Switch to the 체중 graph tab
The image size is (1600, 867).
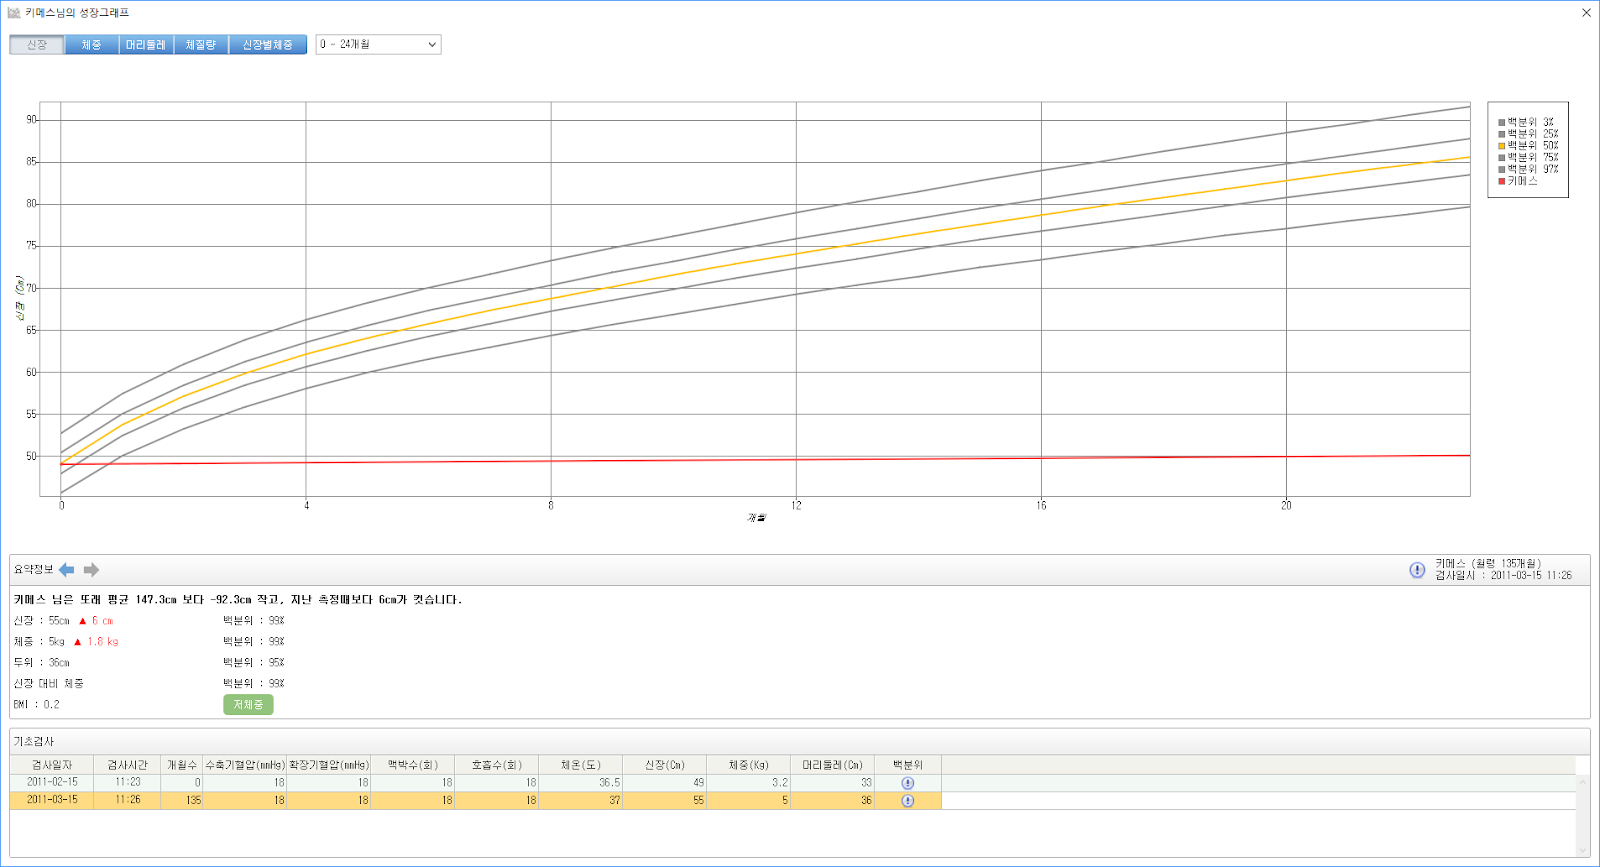[92, 45]
